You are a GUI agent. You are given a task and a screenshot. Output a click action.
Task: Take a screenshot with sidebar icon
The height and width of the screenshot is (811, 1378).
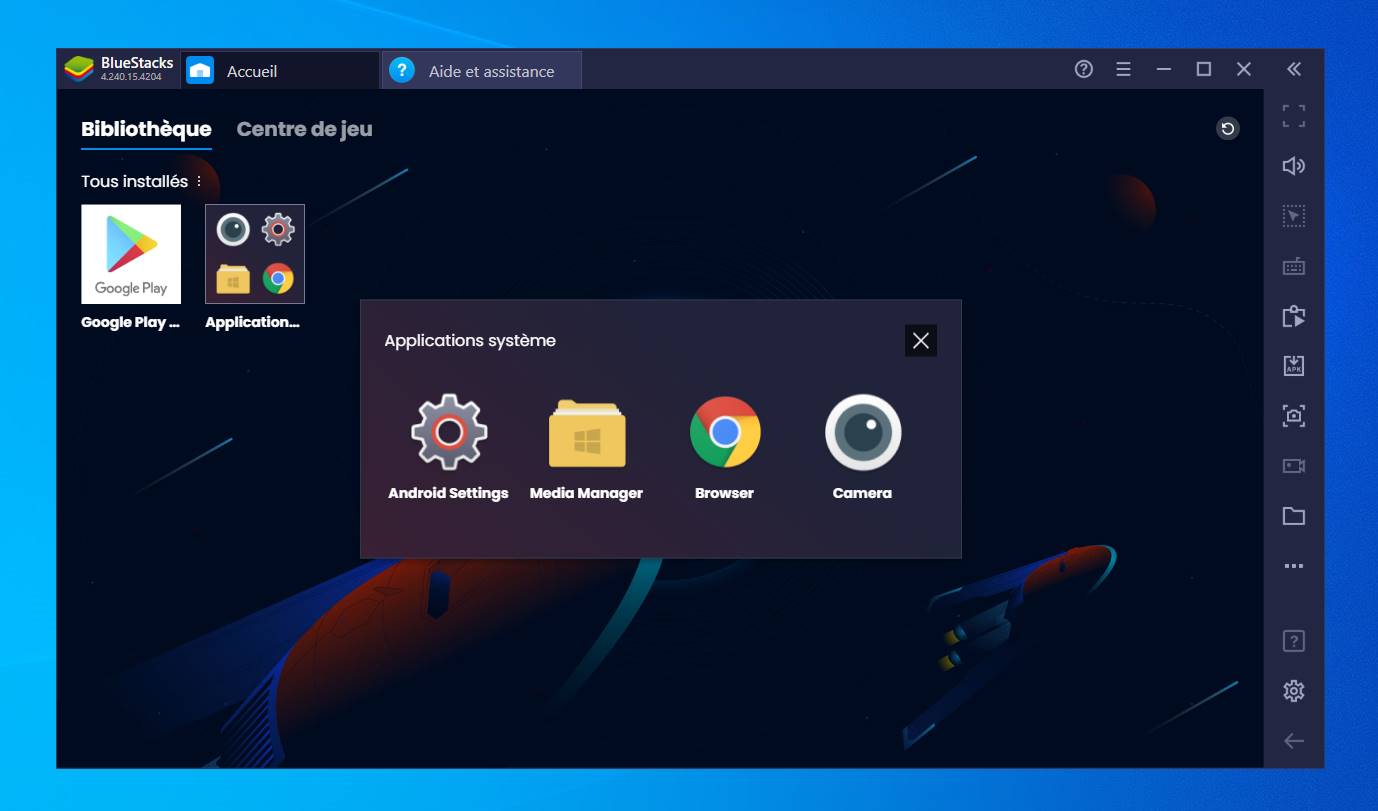1294,416
